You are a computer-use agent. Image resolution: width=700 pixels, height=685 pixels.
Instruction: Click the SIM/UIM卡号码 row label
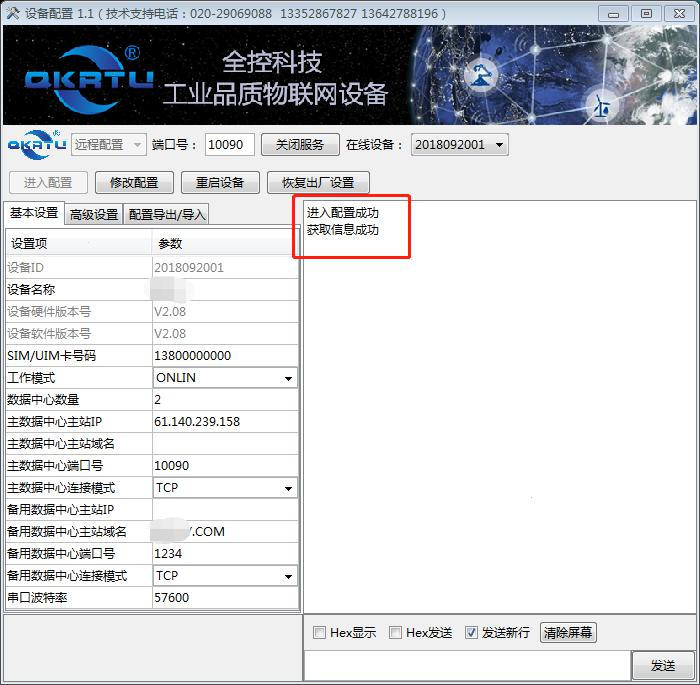[x=52, y=356]
